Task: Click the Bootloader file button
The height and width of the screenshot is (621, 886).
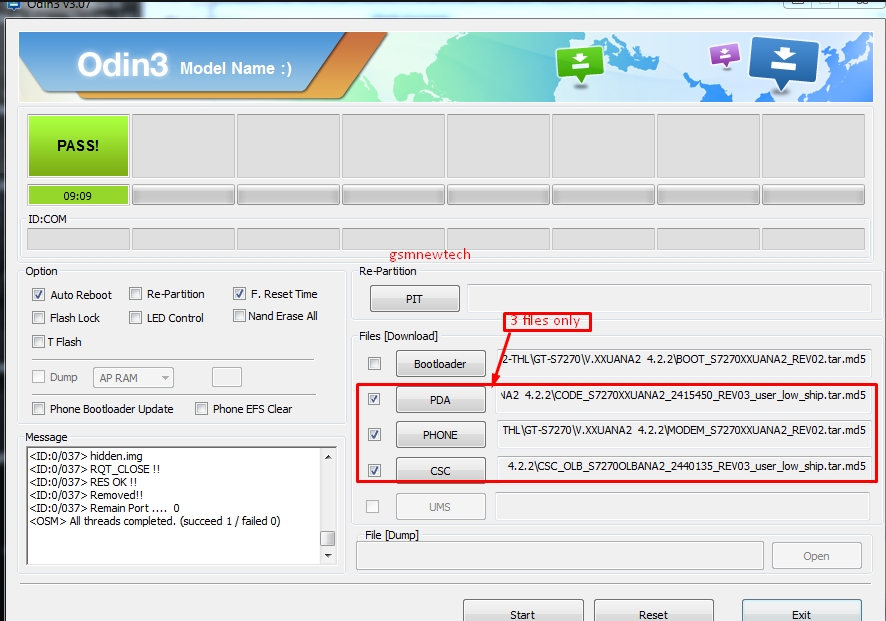Action: point(441,363)
